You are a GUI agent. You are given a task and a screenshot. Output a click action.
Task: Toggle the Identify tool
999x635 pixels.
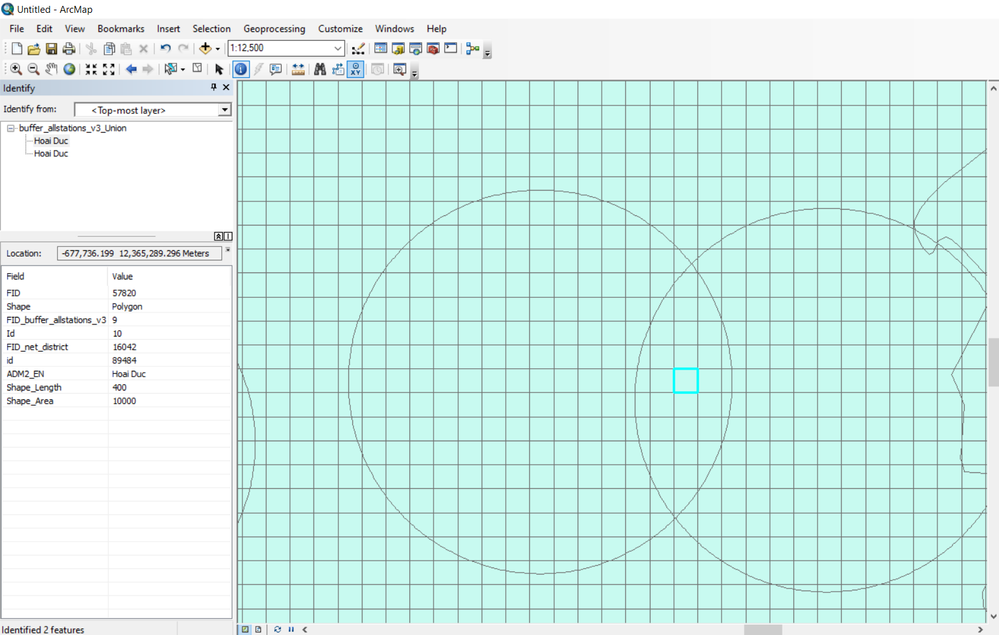241,69
